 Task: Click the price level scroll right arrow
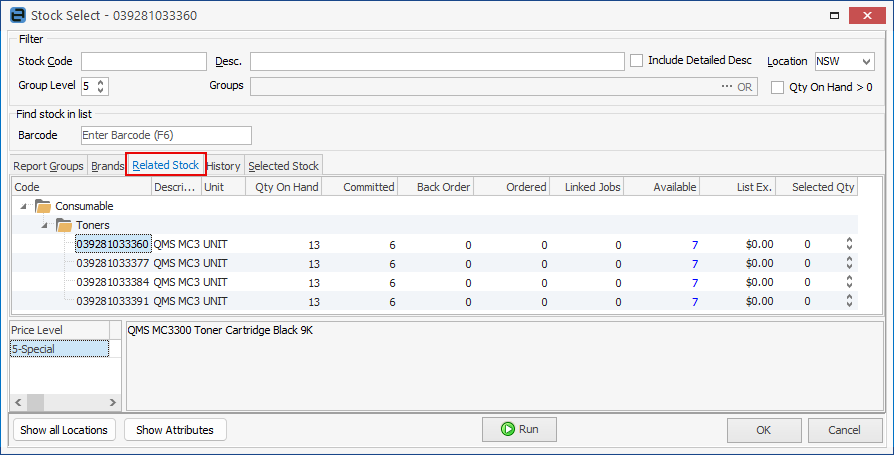click(112, 402)
